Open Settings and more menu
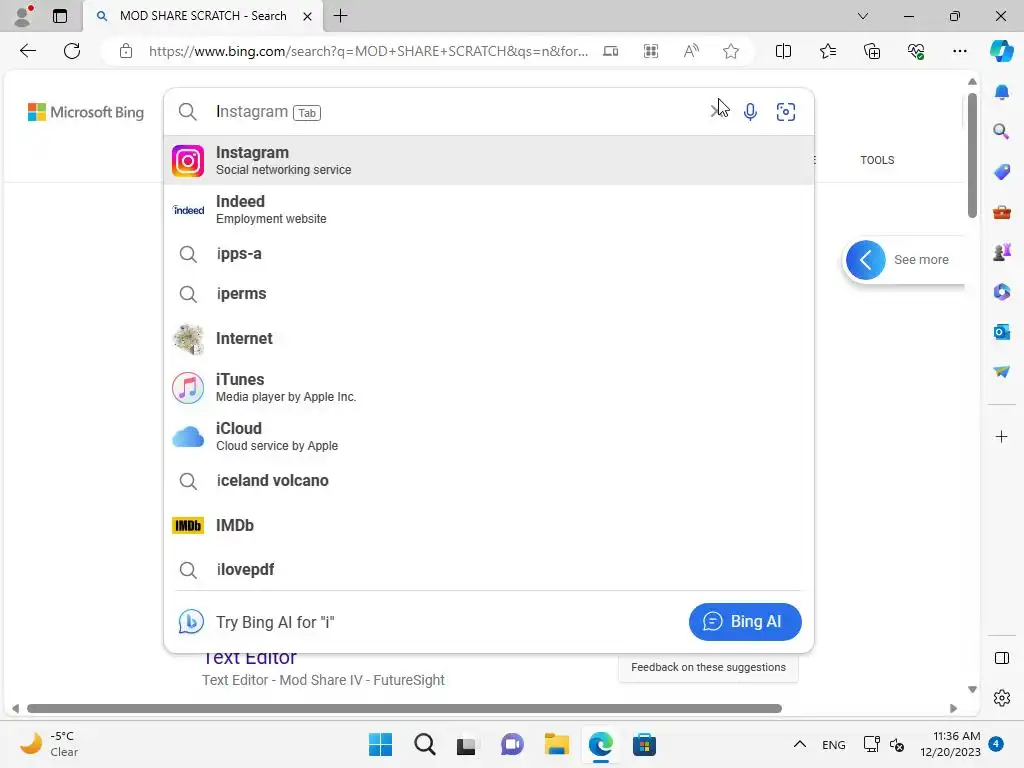Image resolution: width=1024 pixels, height=768 pixels. point(959,51)
